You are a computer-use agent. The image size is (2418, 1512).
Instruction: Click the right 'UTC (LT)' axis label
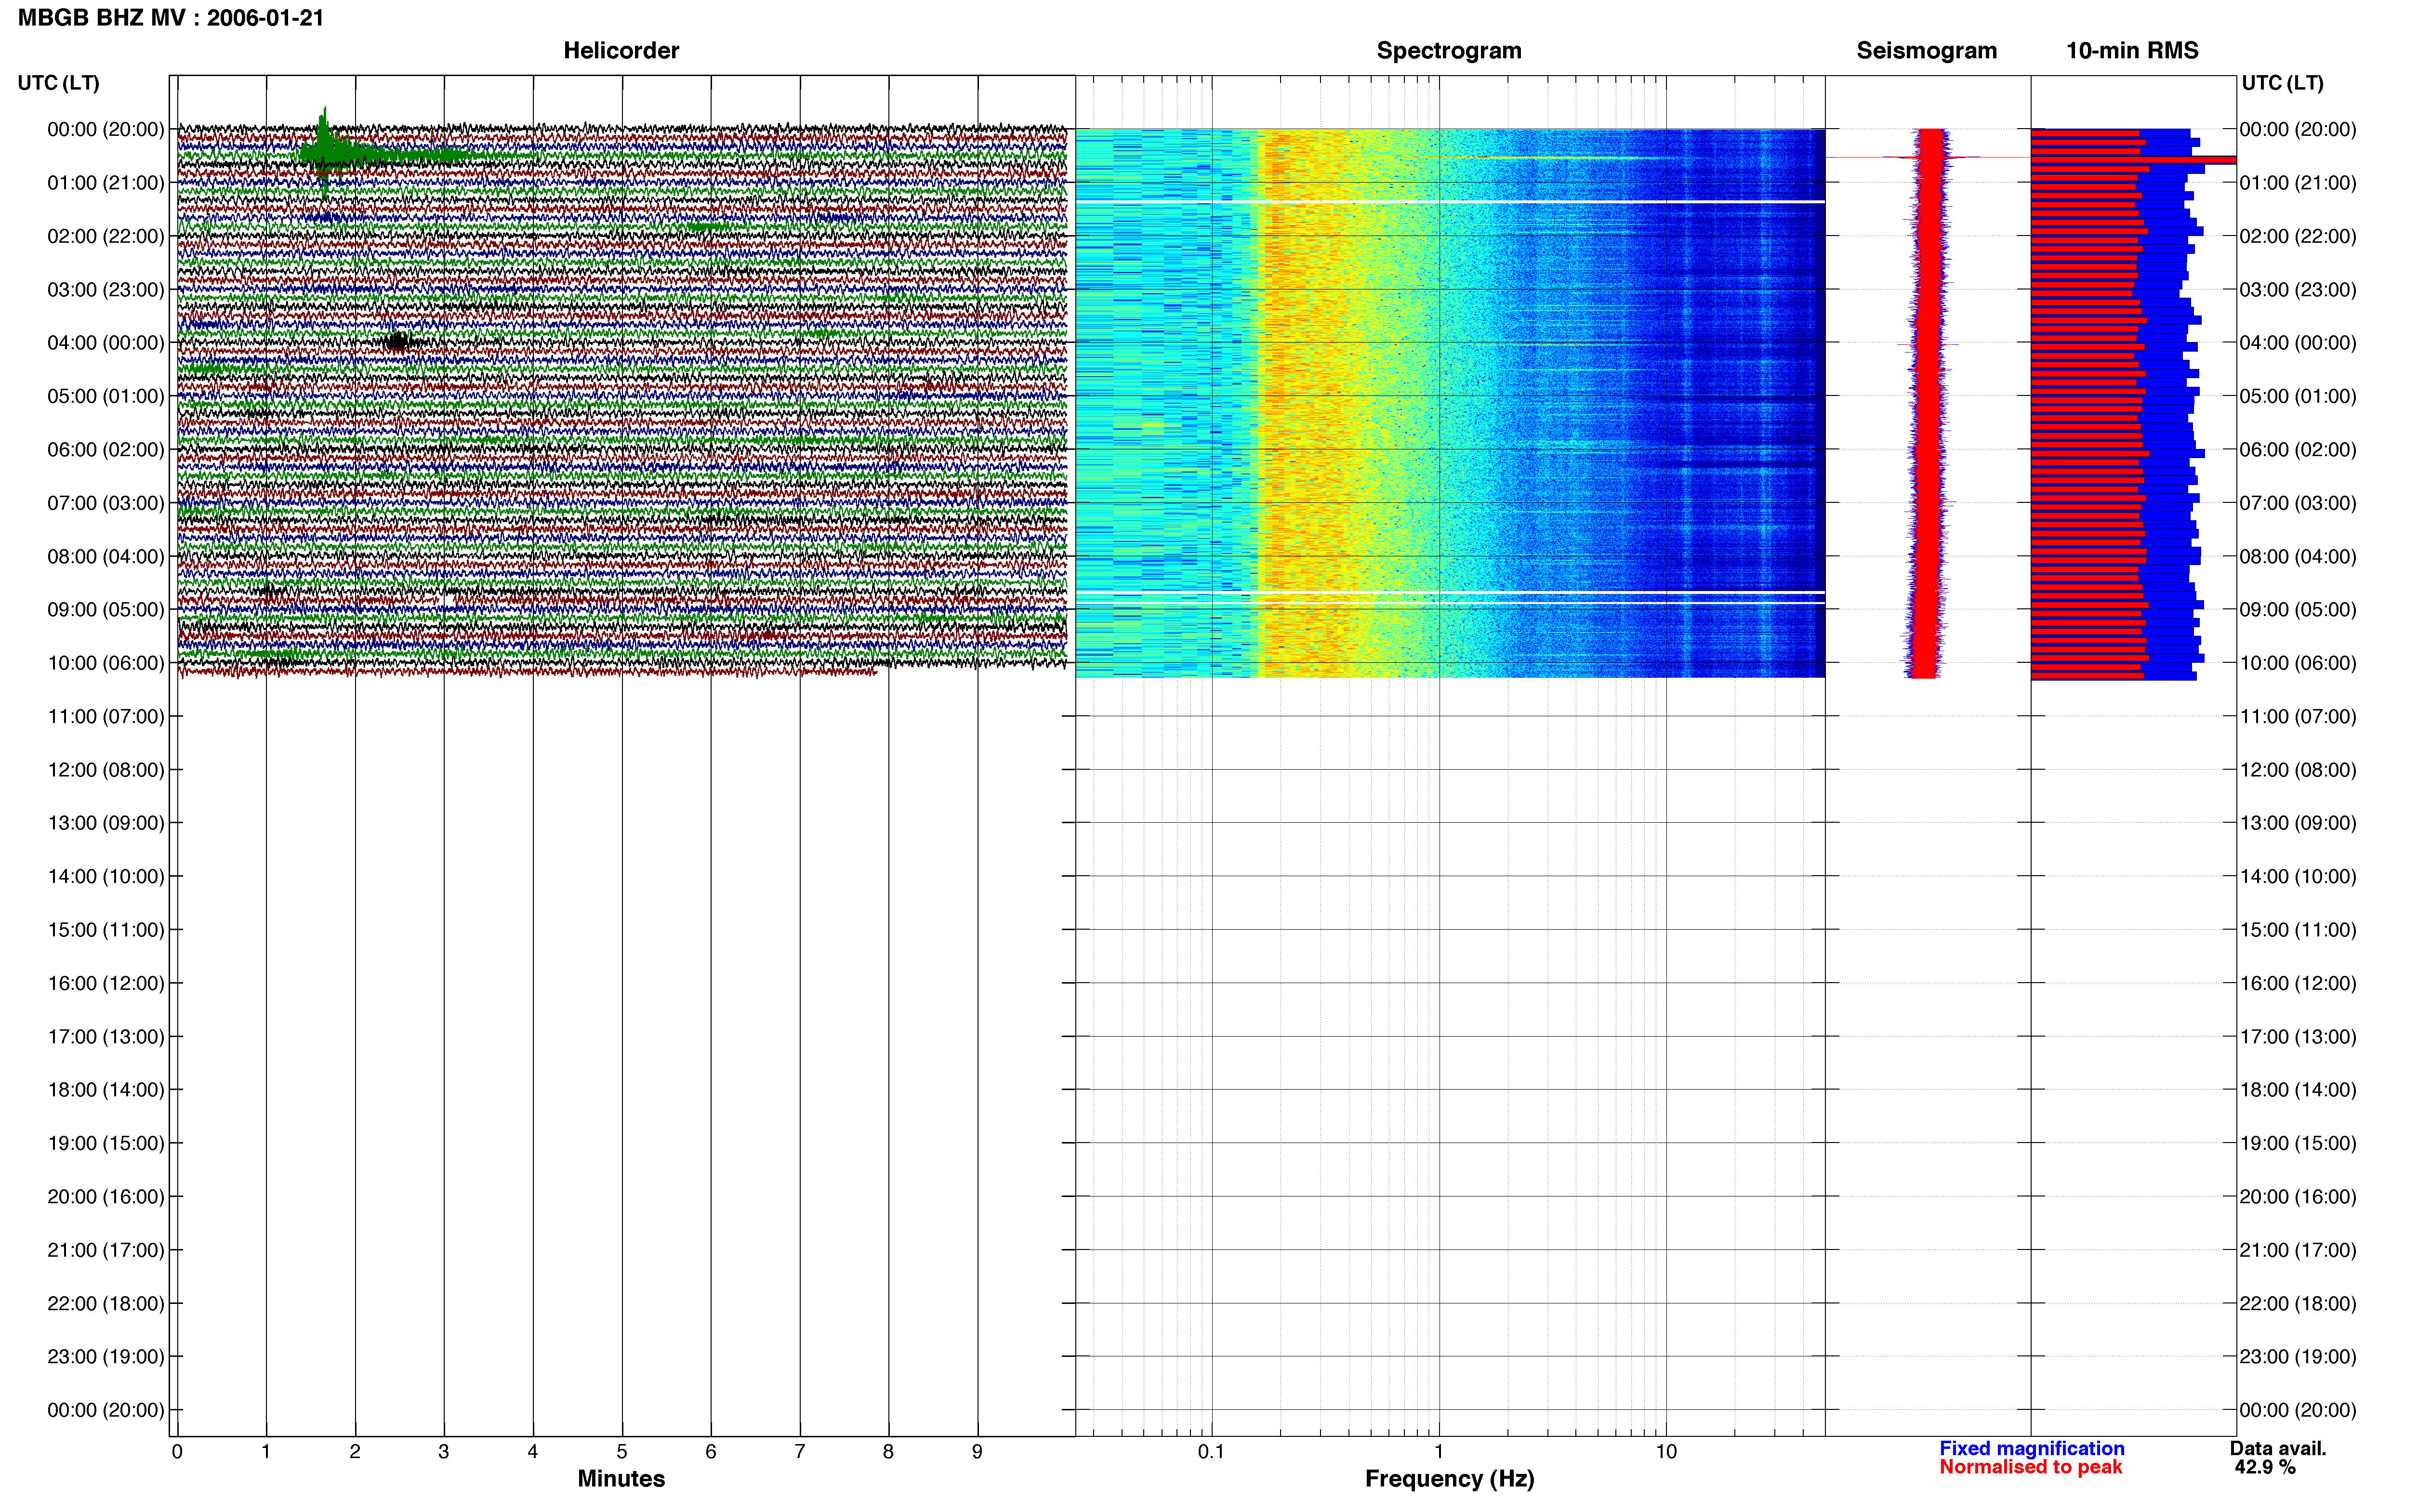(2283, 83)
